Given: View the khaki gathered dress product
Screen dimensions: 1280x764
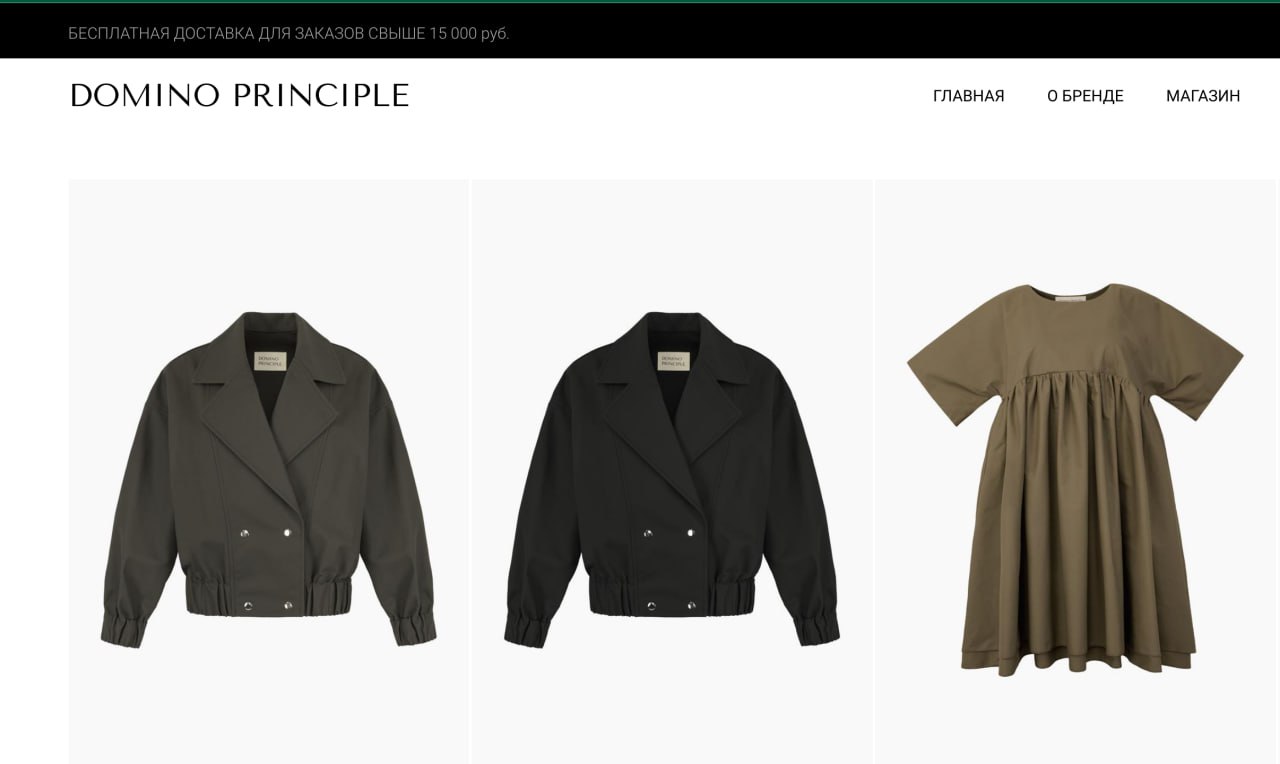Looking at the screenshot, I should [x=1076, y=472].
